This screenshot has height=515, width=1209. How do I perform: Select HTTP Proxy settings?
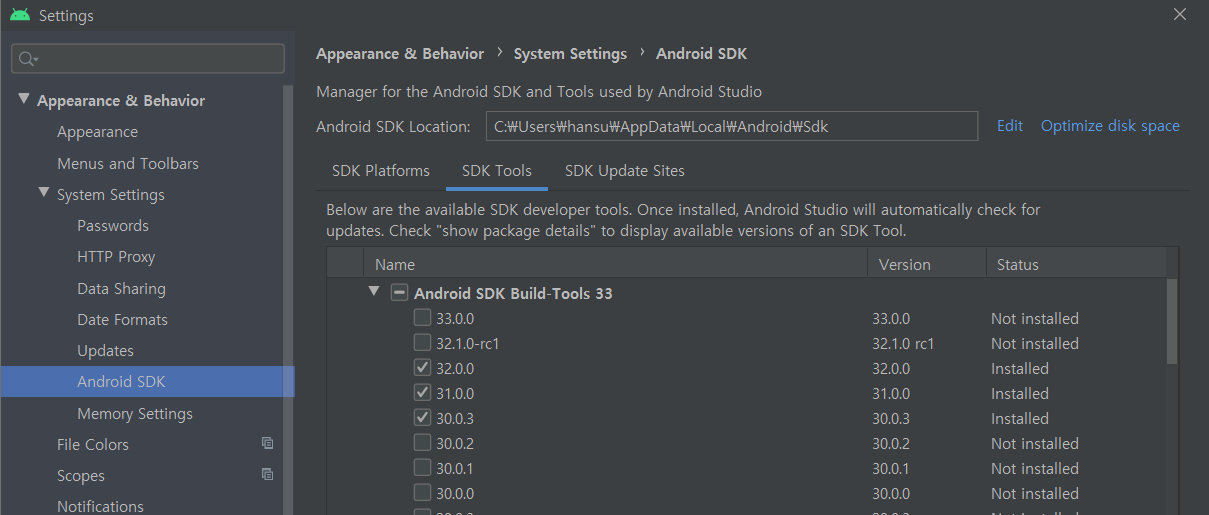coord(116,257)
